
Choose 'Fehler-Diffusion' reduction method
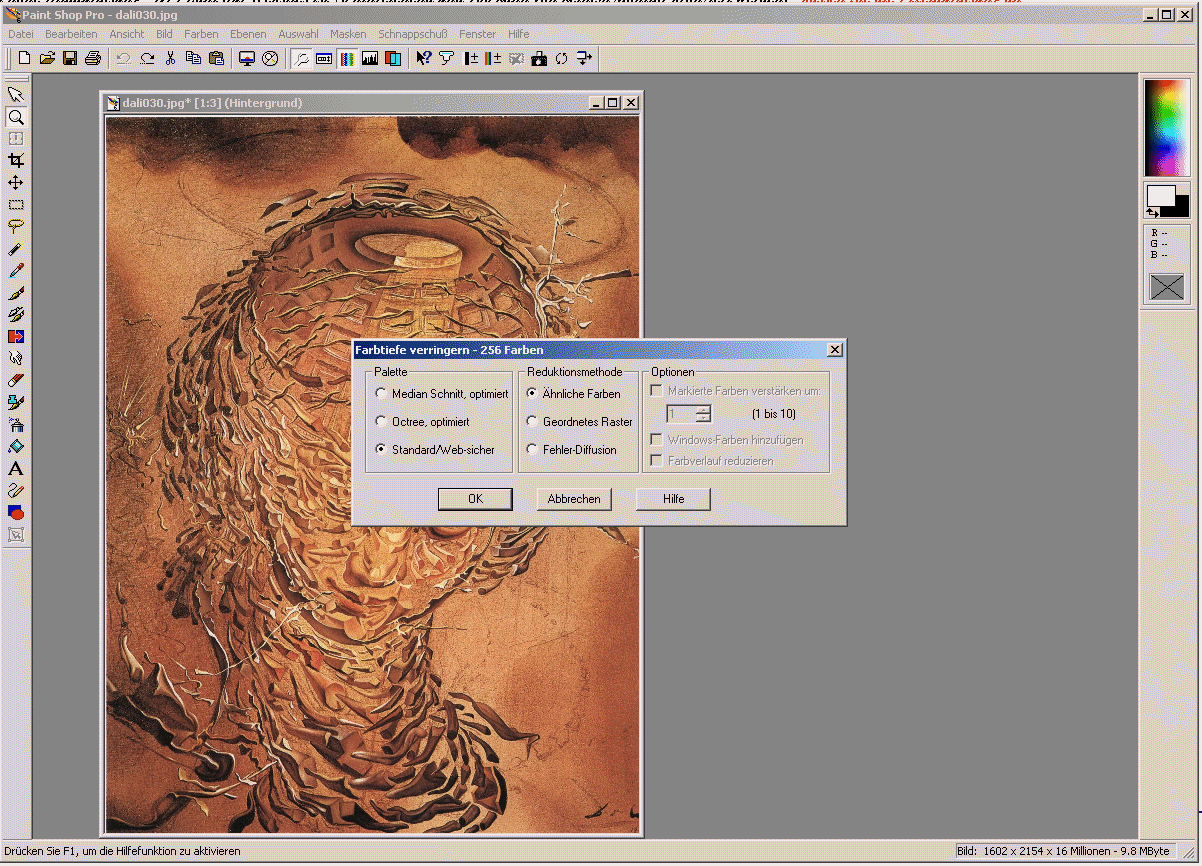pos(571,450)
